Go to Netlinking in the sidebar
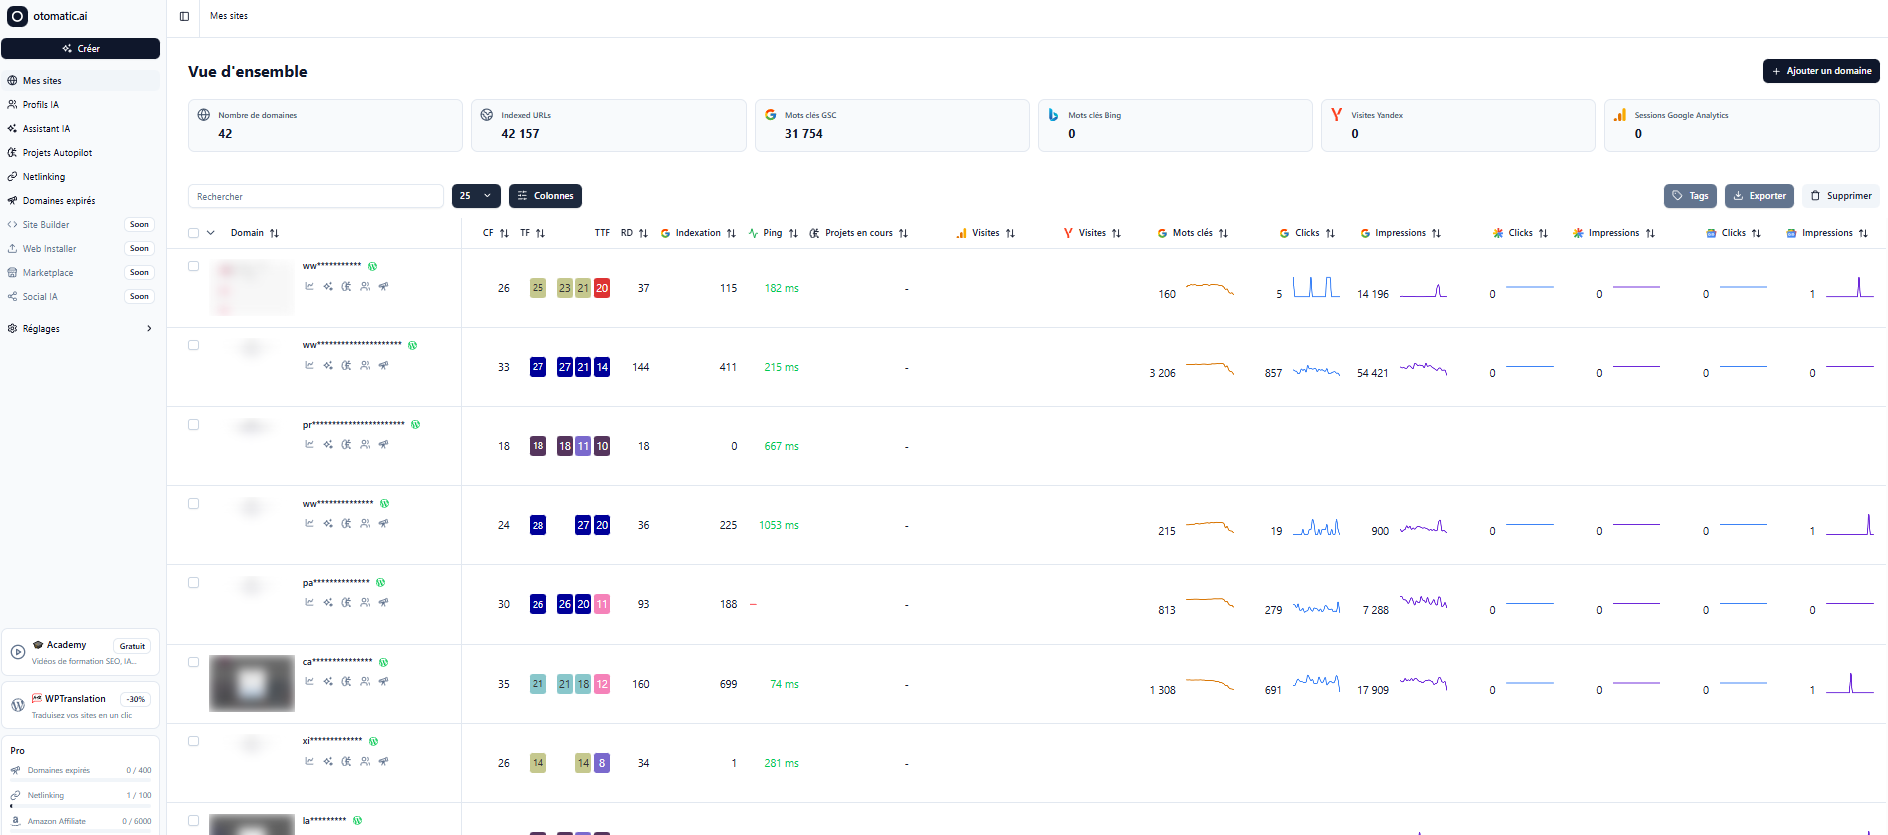Viewport: 1888px width, 835px height. pos(44,177)
